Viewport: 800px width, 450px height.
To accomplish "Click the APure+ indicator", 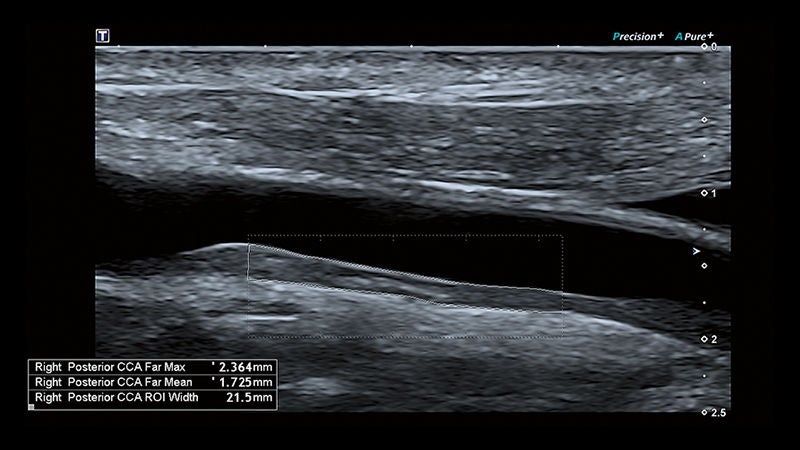I will coord(694,36).
